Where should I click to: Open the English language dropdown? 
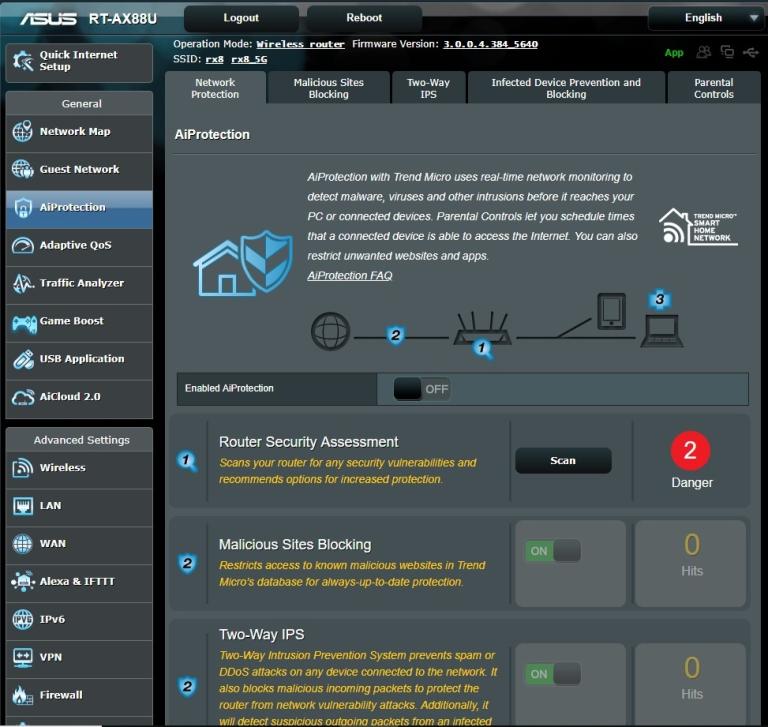tap(705, 18)
